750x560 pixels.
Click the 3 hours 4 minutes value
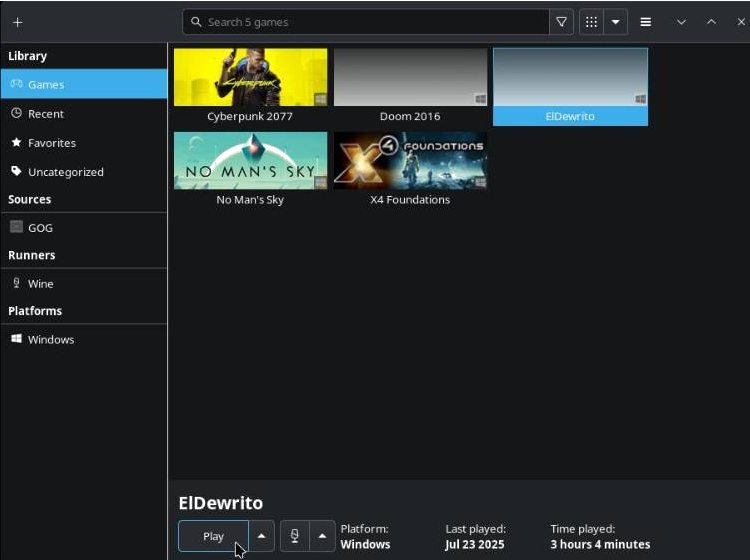[x=600, y=544]
